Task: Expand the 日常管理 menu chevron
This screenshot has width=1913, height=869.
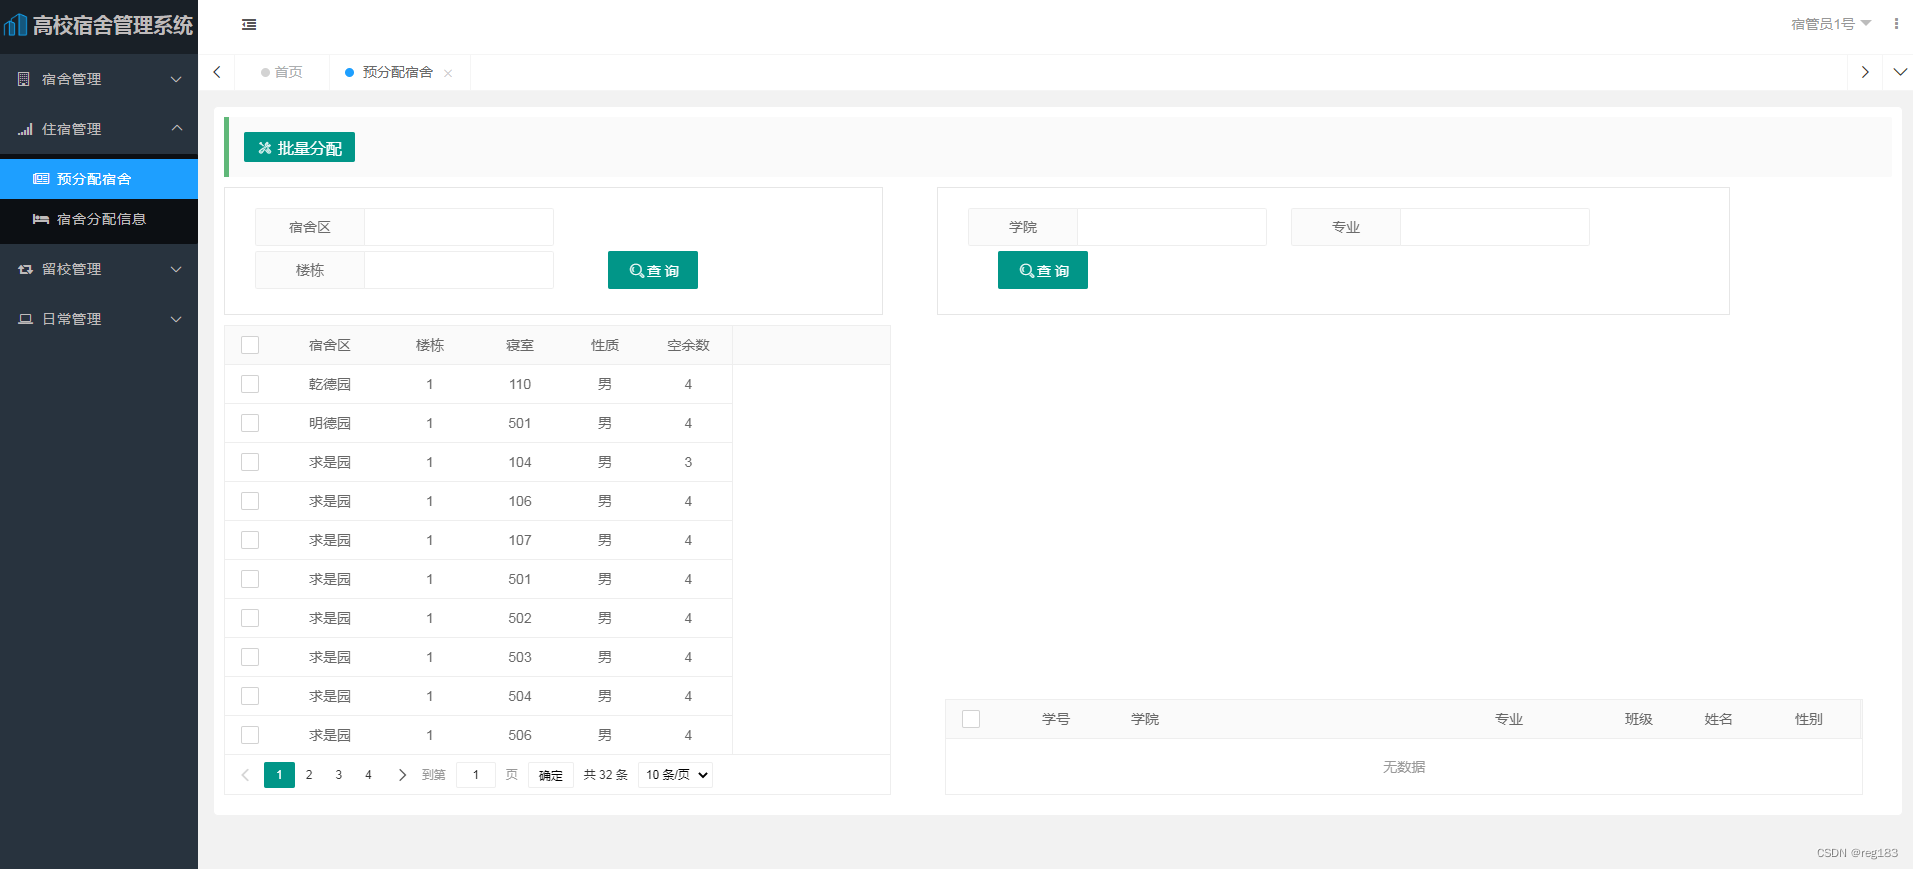Action: tap(176, 319)
